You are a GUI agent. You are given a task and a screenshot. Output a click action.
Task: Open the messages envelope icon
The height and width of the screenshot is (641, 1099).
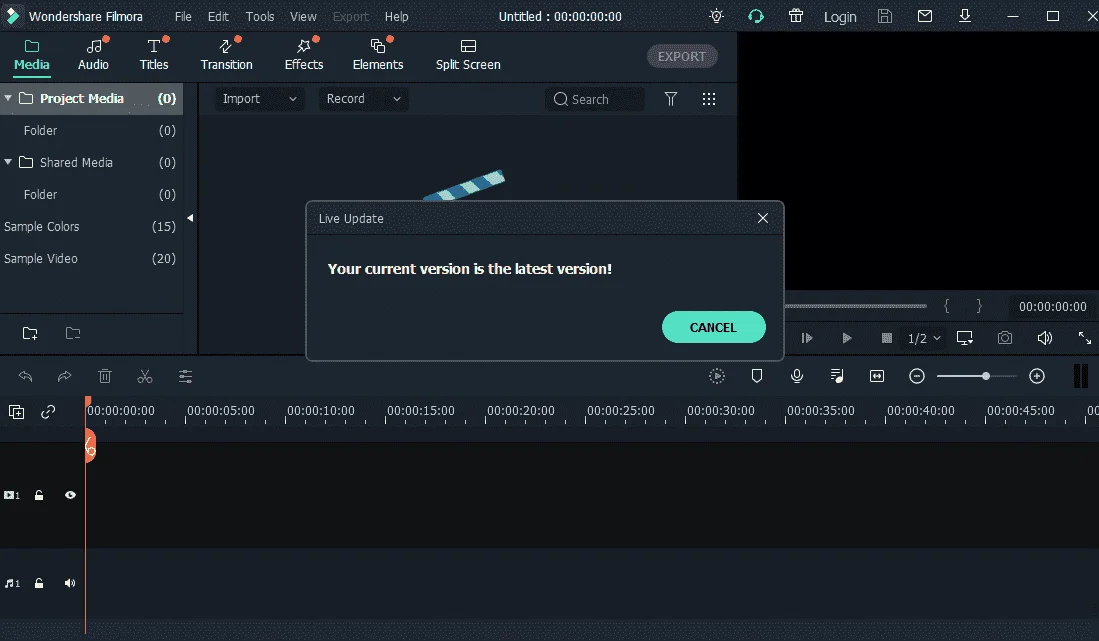click(x=924, y=15)
